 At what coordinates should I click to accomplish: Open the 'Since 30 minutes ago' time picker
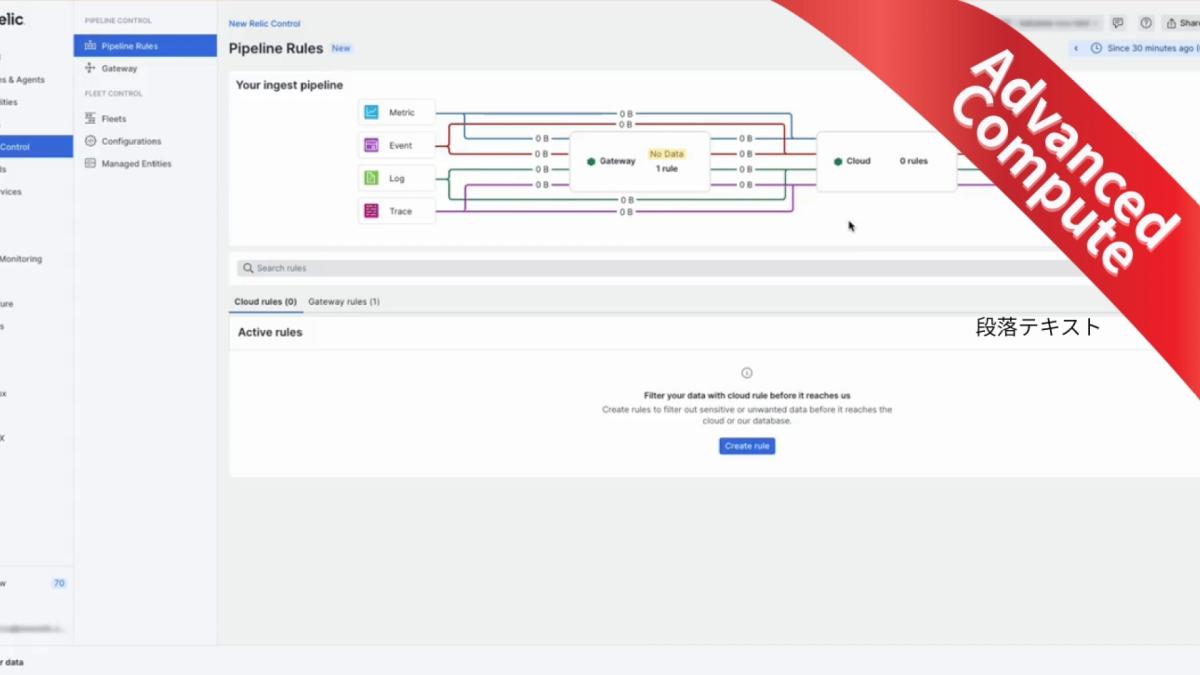pos(1145,48)
